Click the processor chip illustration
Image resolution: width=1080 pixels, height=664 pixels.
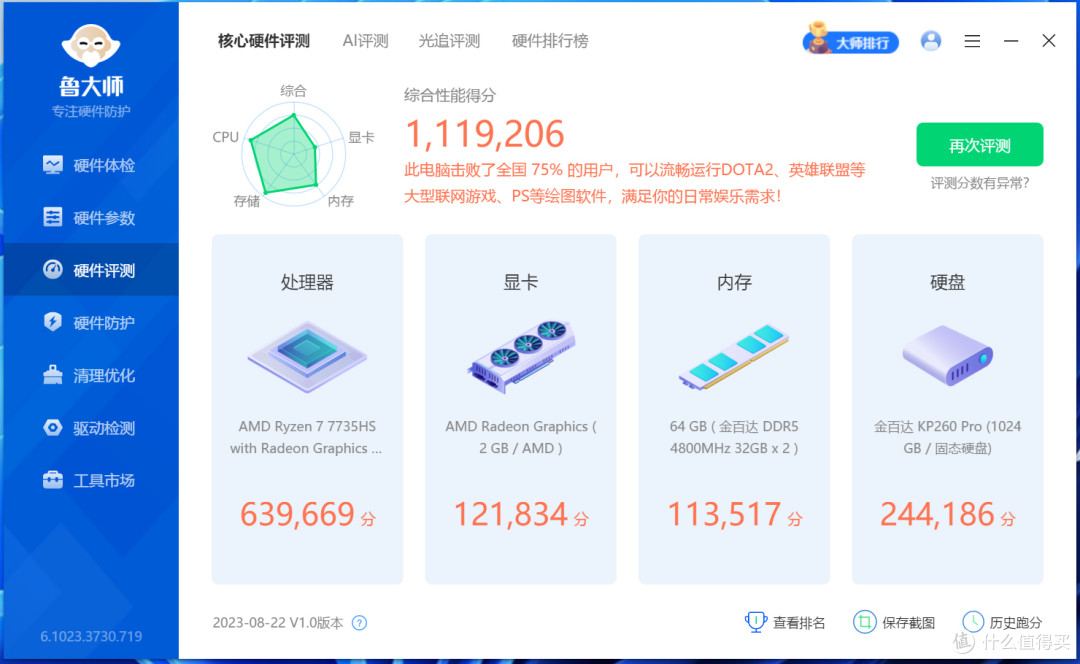[x=307, y=357]
